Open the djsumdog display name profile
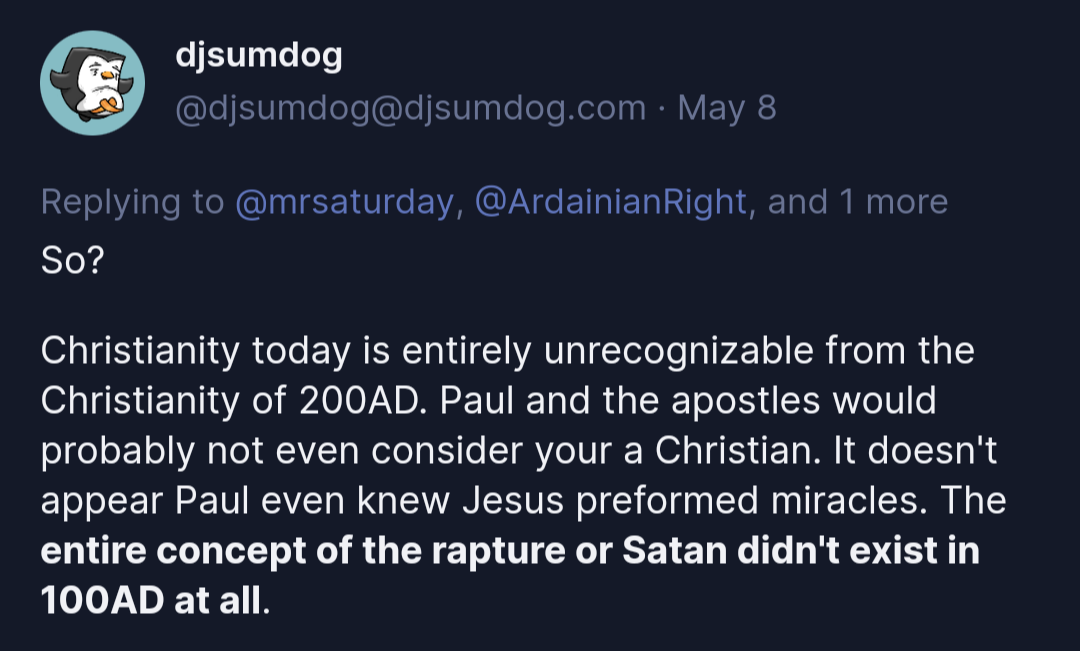Viewport: 1080px width, 651px height. 258,57
